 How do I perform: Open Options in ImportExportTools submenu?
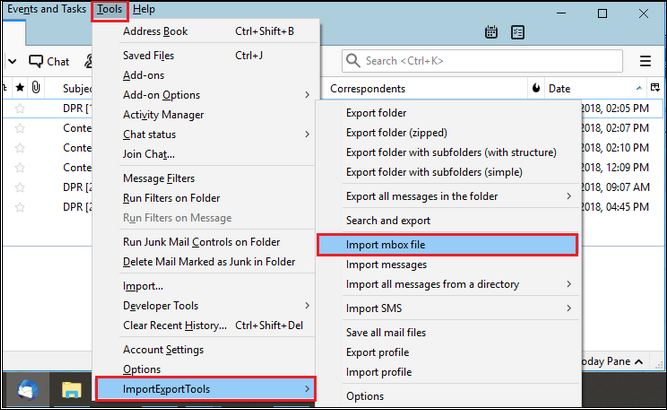click(449, 396)
